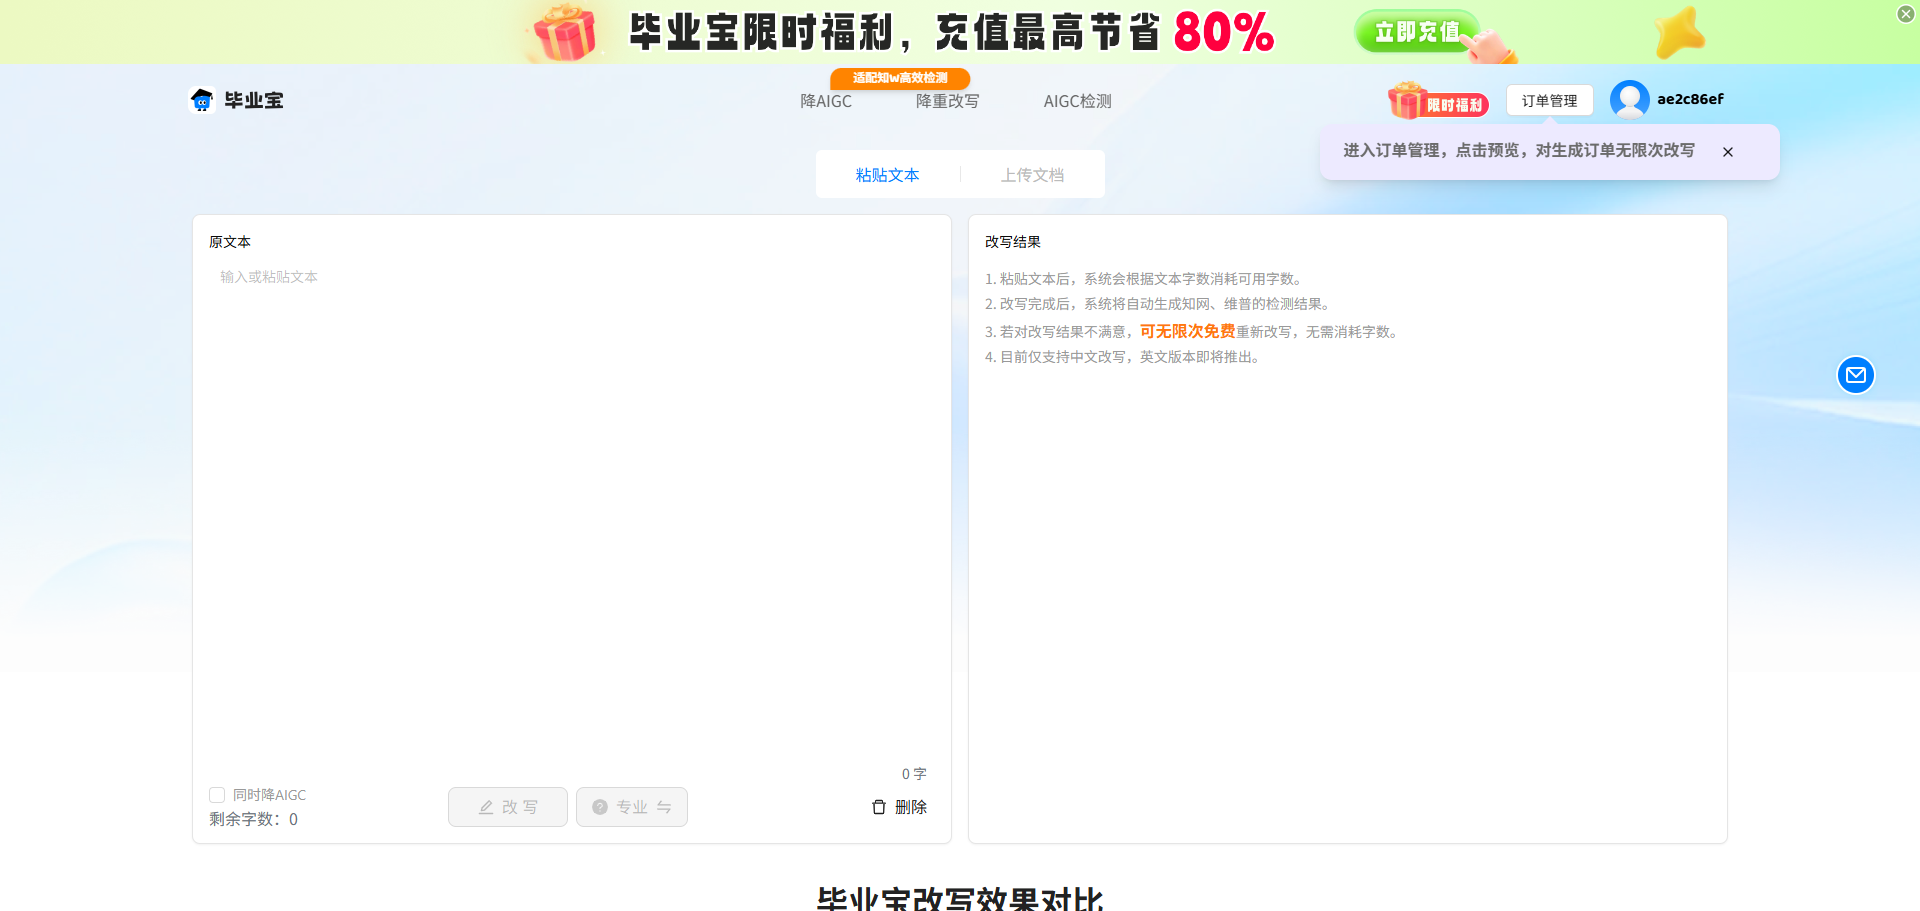
Task: Click the 毕业宝 graduation cap logo icon
Action: pos(202,100)
